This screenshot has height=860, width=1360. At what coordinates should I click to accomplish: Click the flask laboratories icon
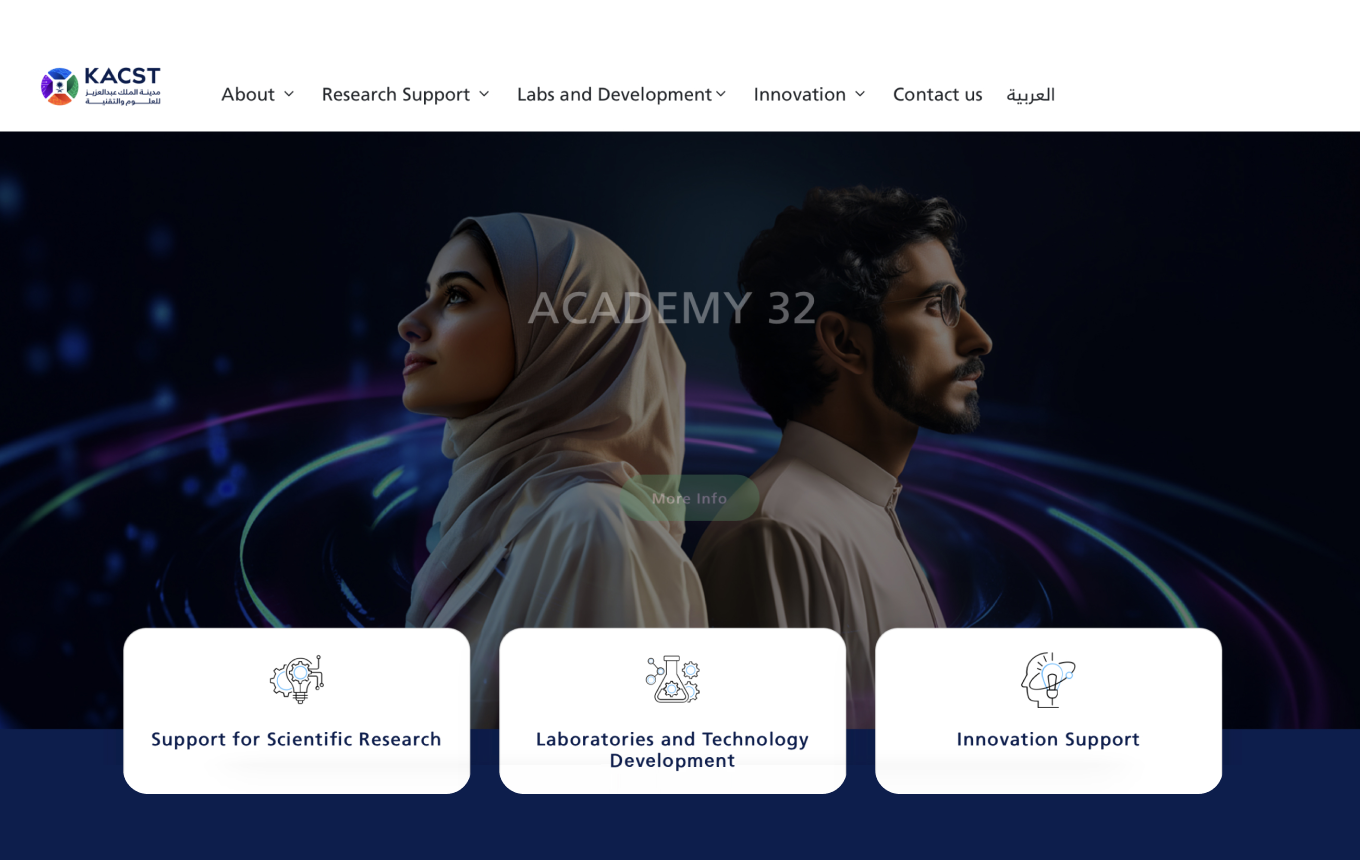pos(672,679)
